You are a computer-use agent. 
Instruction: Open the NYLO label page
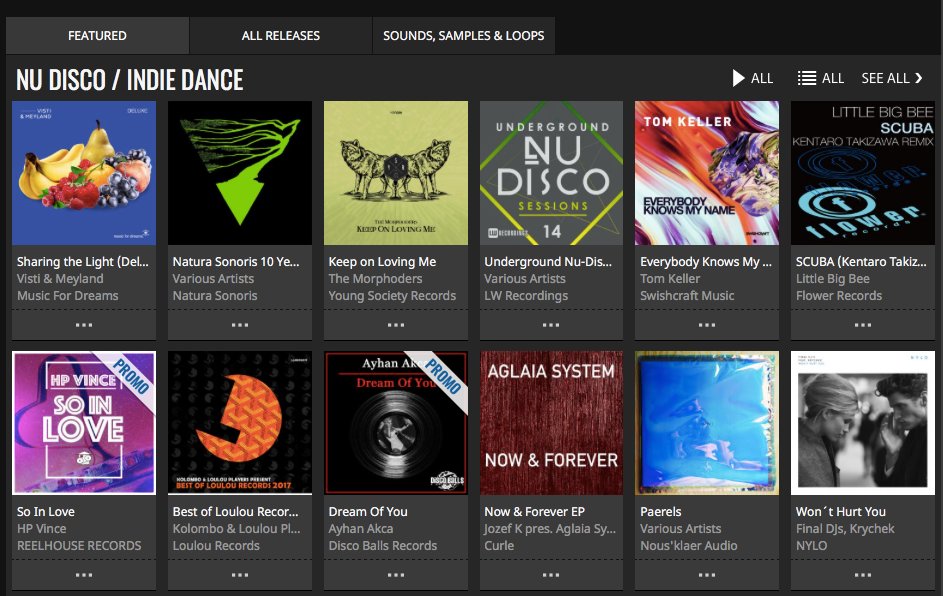pyautogui.click(x=811, y=545)
